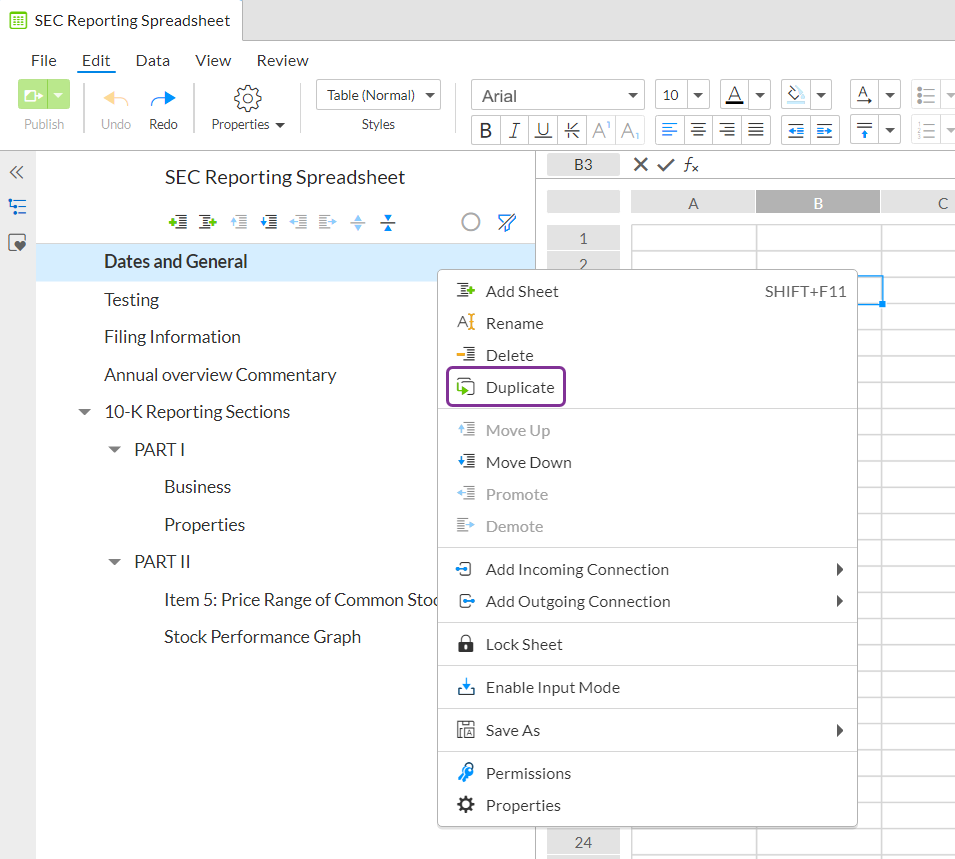Collapse the 10-K Reporting Sections tree
This screenshot has height=859, width=955.
pos(85,412)
